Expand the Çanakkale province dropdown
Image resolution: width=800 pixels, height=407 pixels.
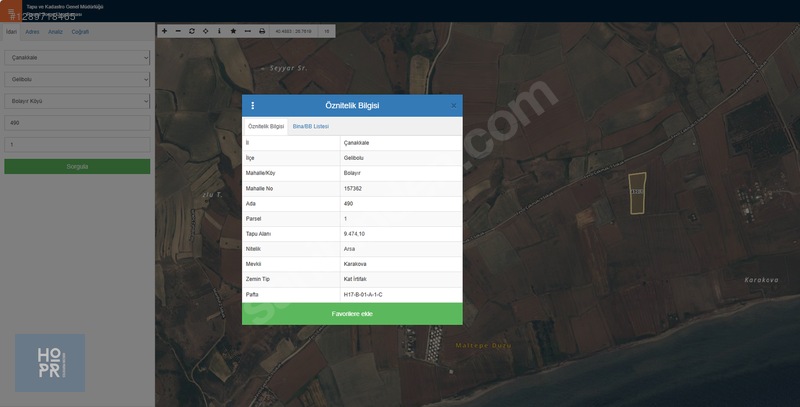click(77, 58)
